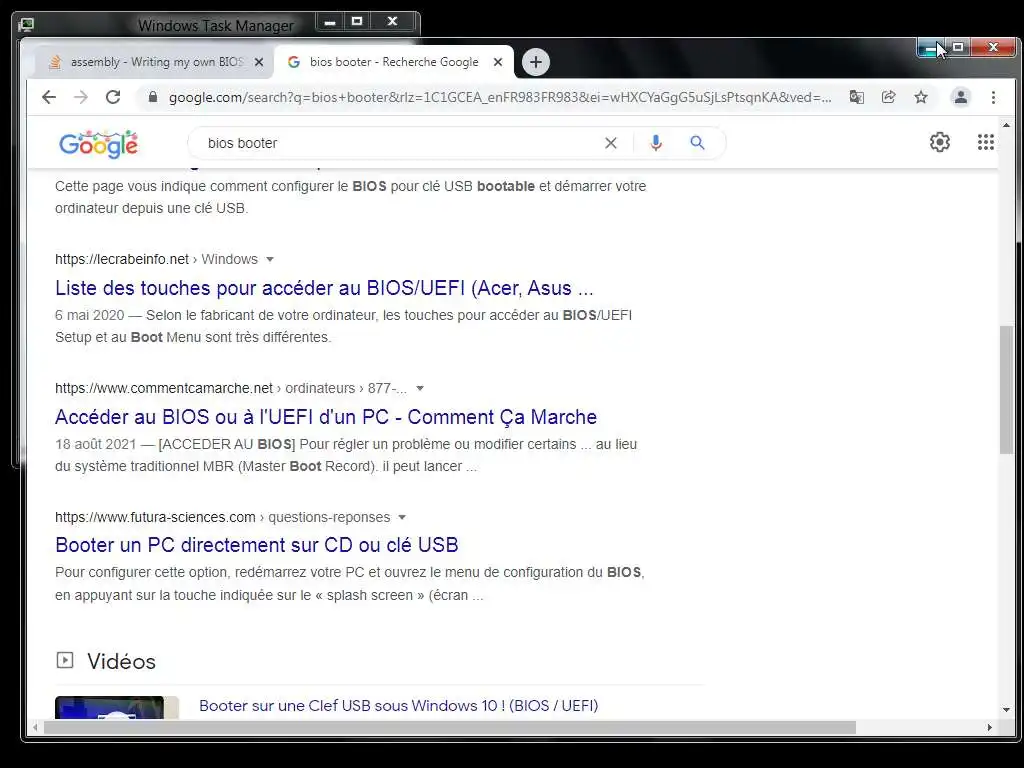Click horizontal scrollbar left arrow
The height and width of the screenshot is (768, 1024).
(x=35, y=728)
